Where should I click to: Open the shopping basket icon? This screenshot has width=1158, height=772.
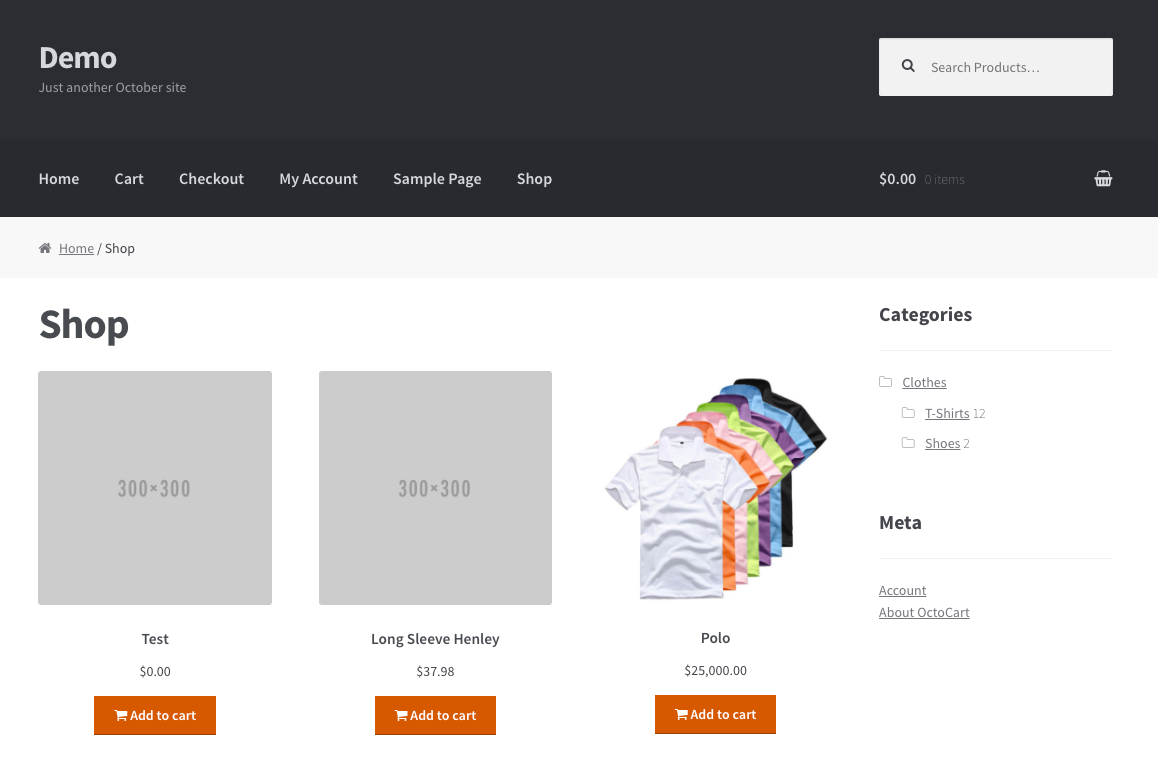[x=1103, y=179]
